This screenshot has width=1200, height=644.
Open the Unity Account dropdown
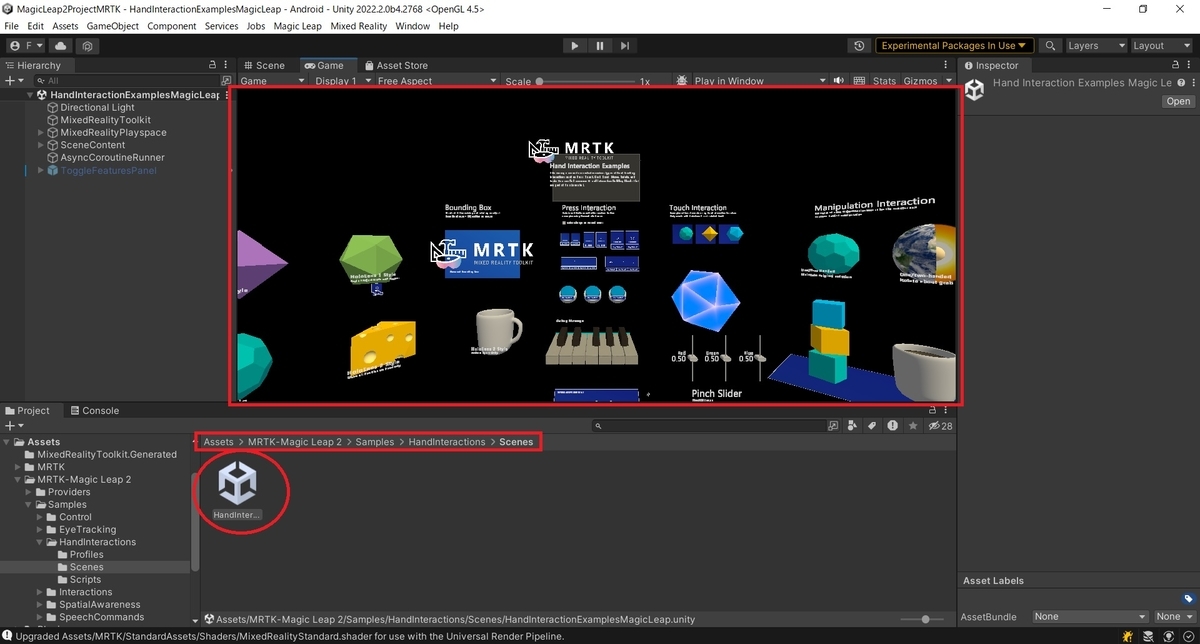click(26, 46)
